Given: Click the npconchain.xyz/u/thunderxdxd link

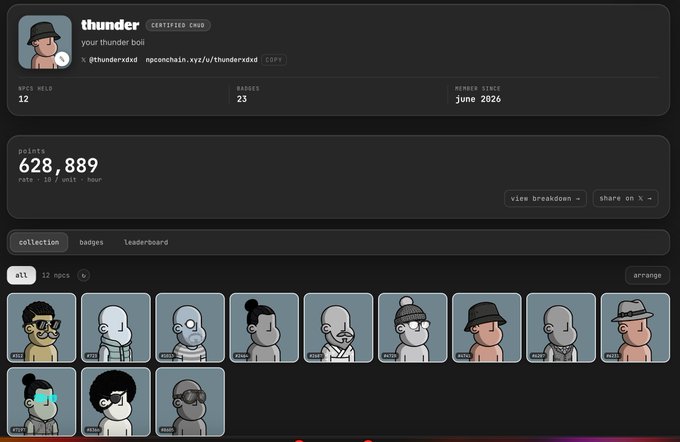Looking at the screenshot, I should [x=201, y=60].
